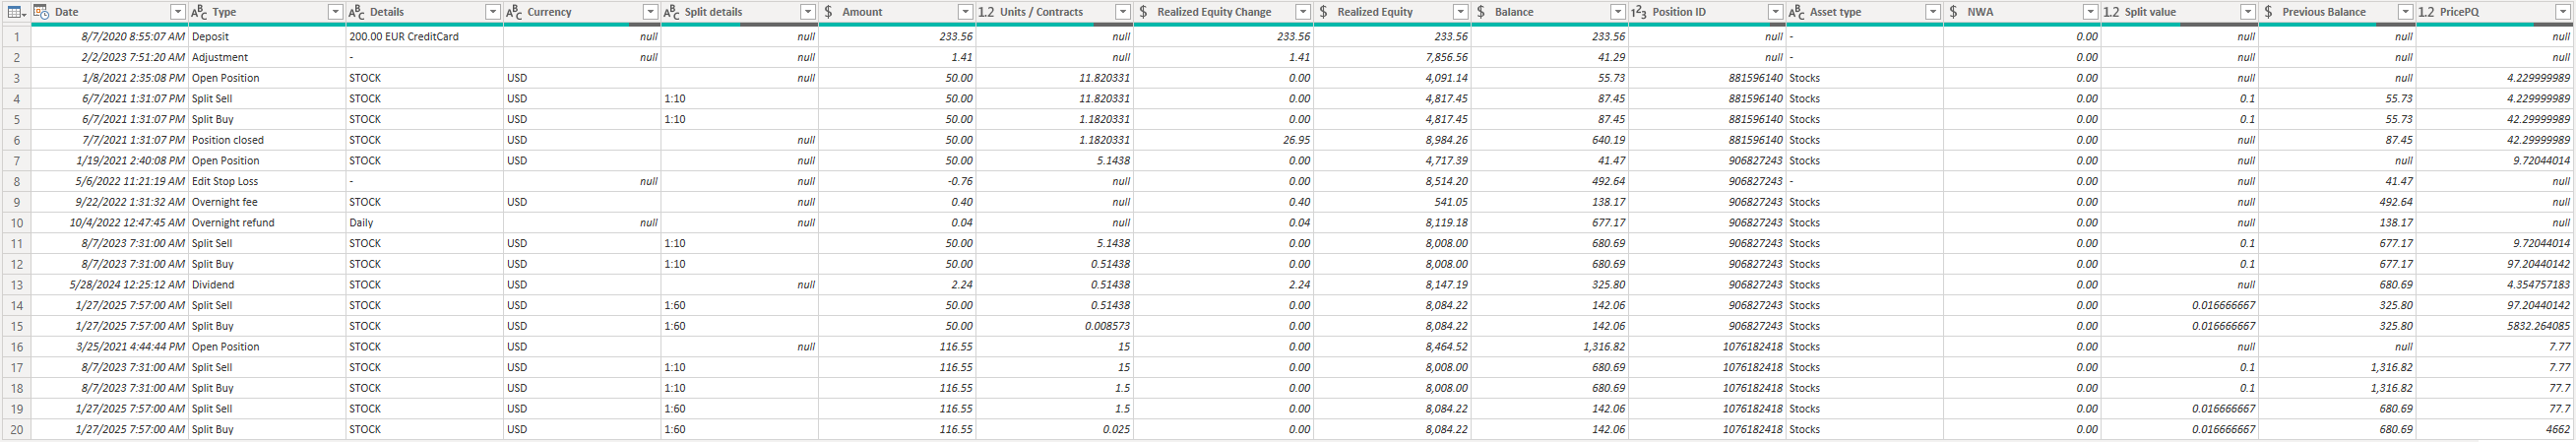Click the Split details column type icon

click(671, 12)
